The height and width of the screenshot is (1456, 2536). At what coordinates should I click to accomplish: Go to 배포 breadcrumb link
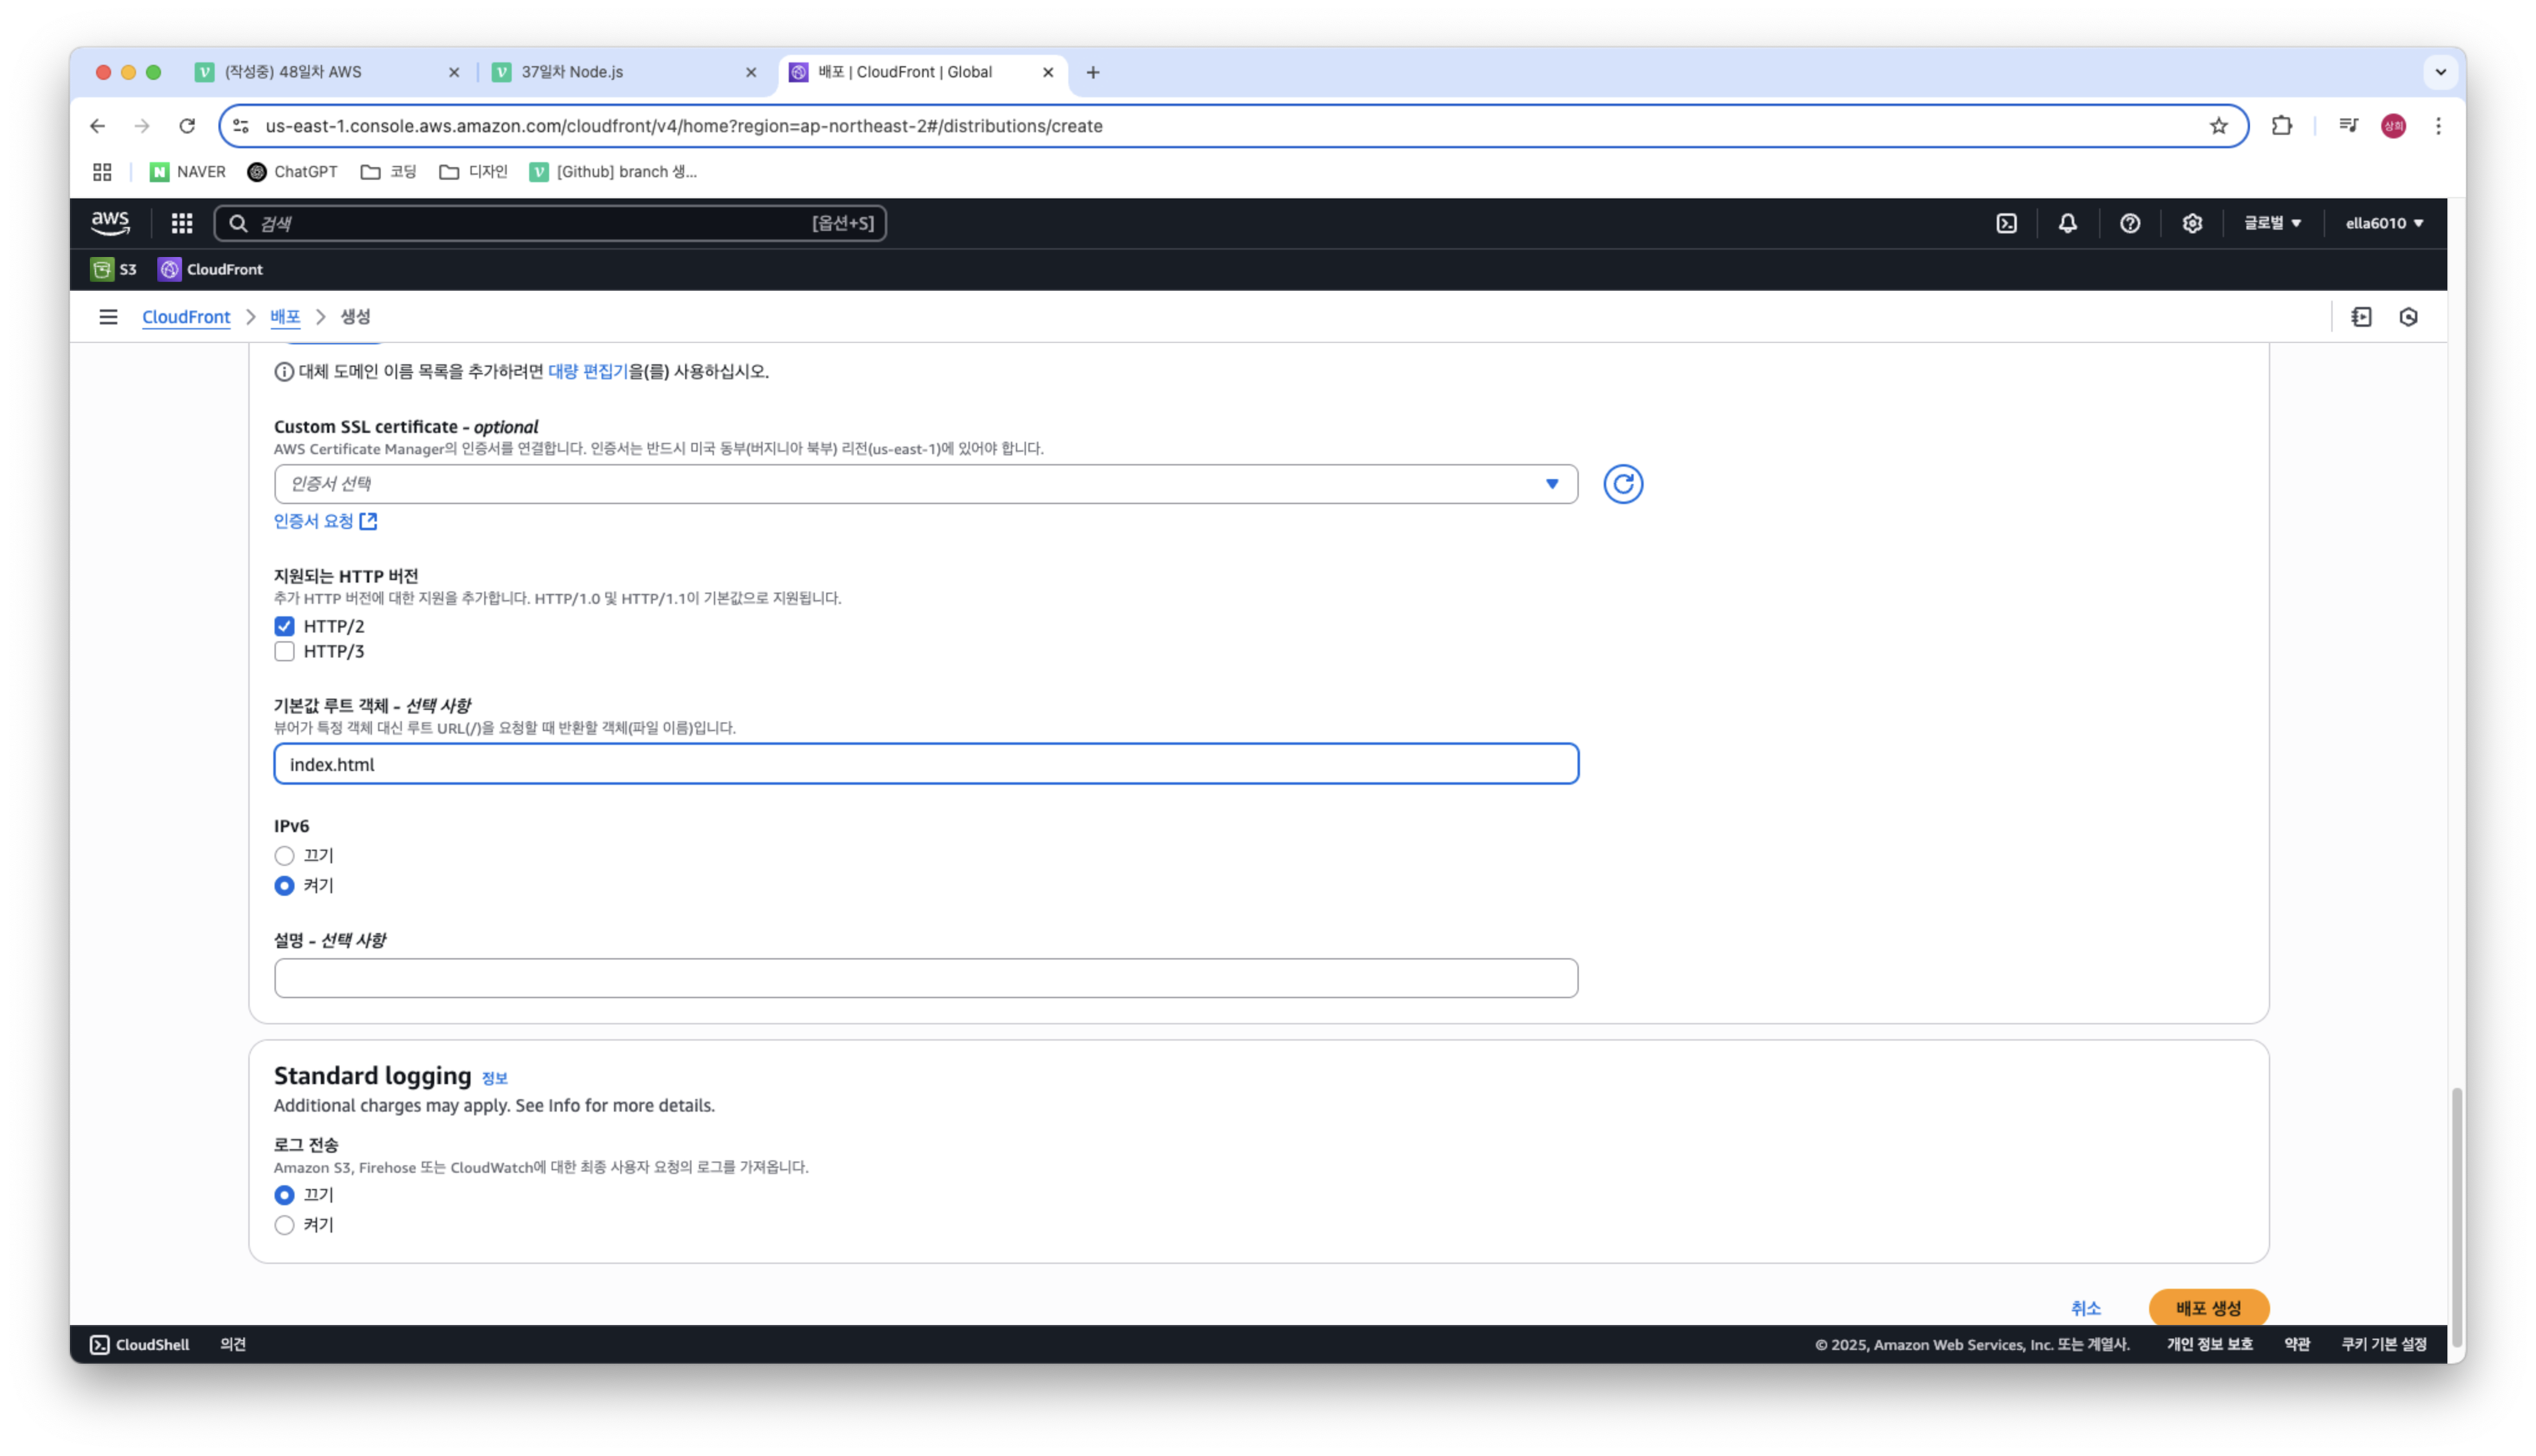[x=285, y=317]
